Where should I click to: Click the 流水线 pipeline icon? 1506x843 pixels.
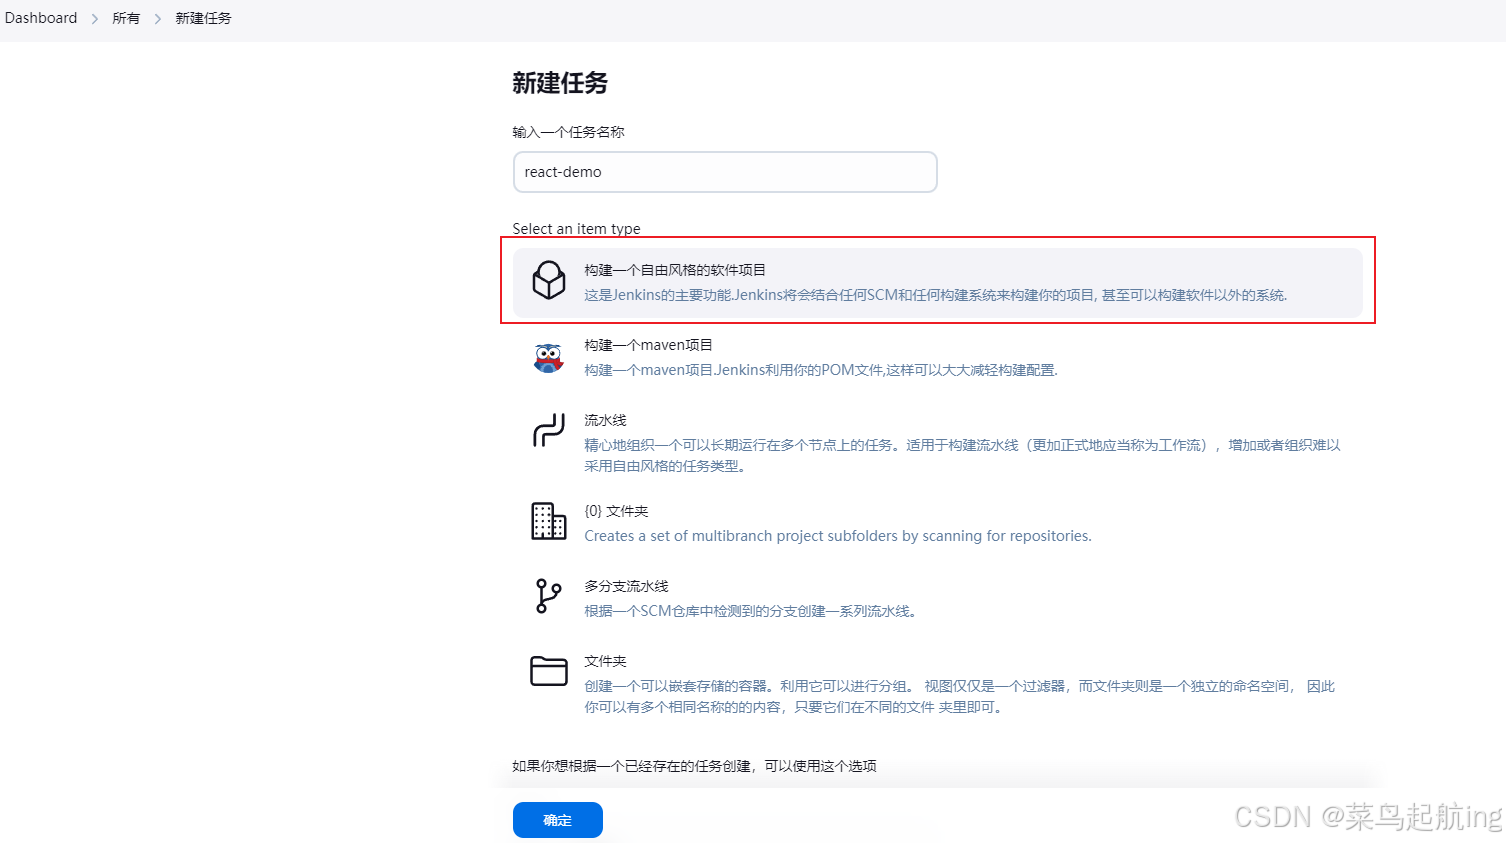click(x=548, y=430)
